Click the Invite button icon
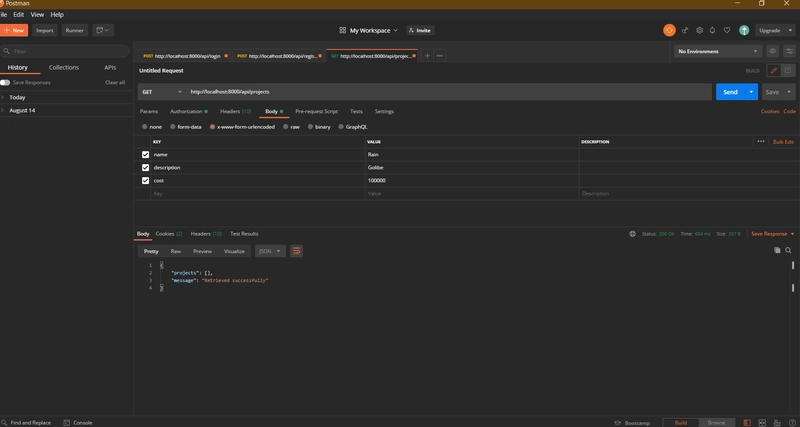This screenshot has width=800, height=427. 420,31
